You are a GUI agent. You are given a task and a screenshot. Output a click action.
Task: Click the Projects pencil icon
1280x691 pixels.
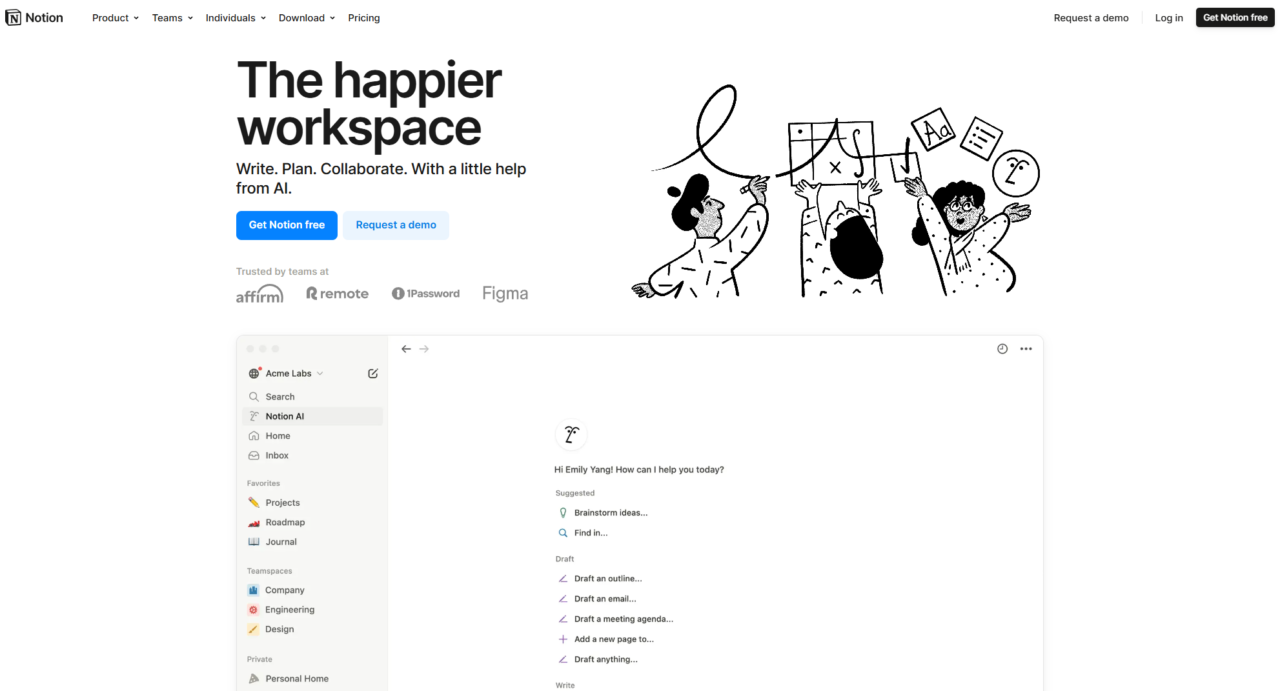click(254, 503)
